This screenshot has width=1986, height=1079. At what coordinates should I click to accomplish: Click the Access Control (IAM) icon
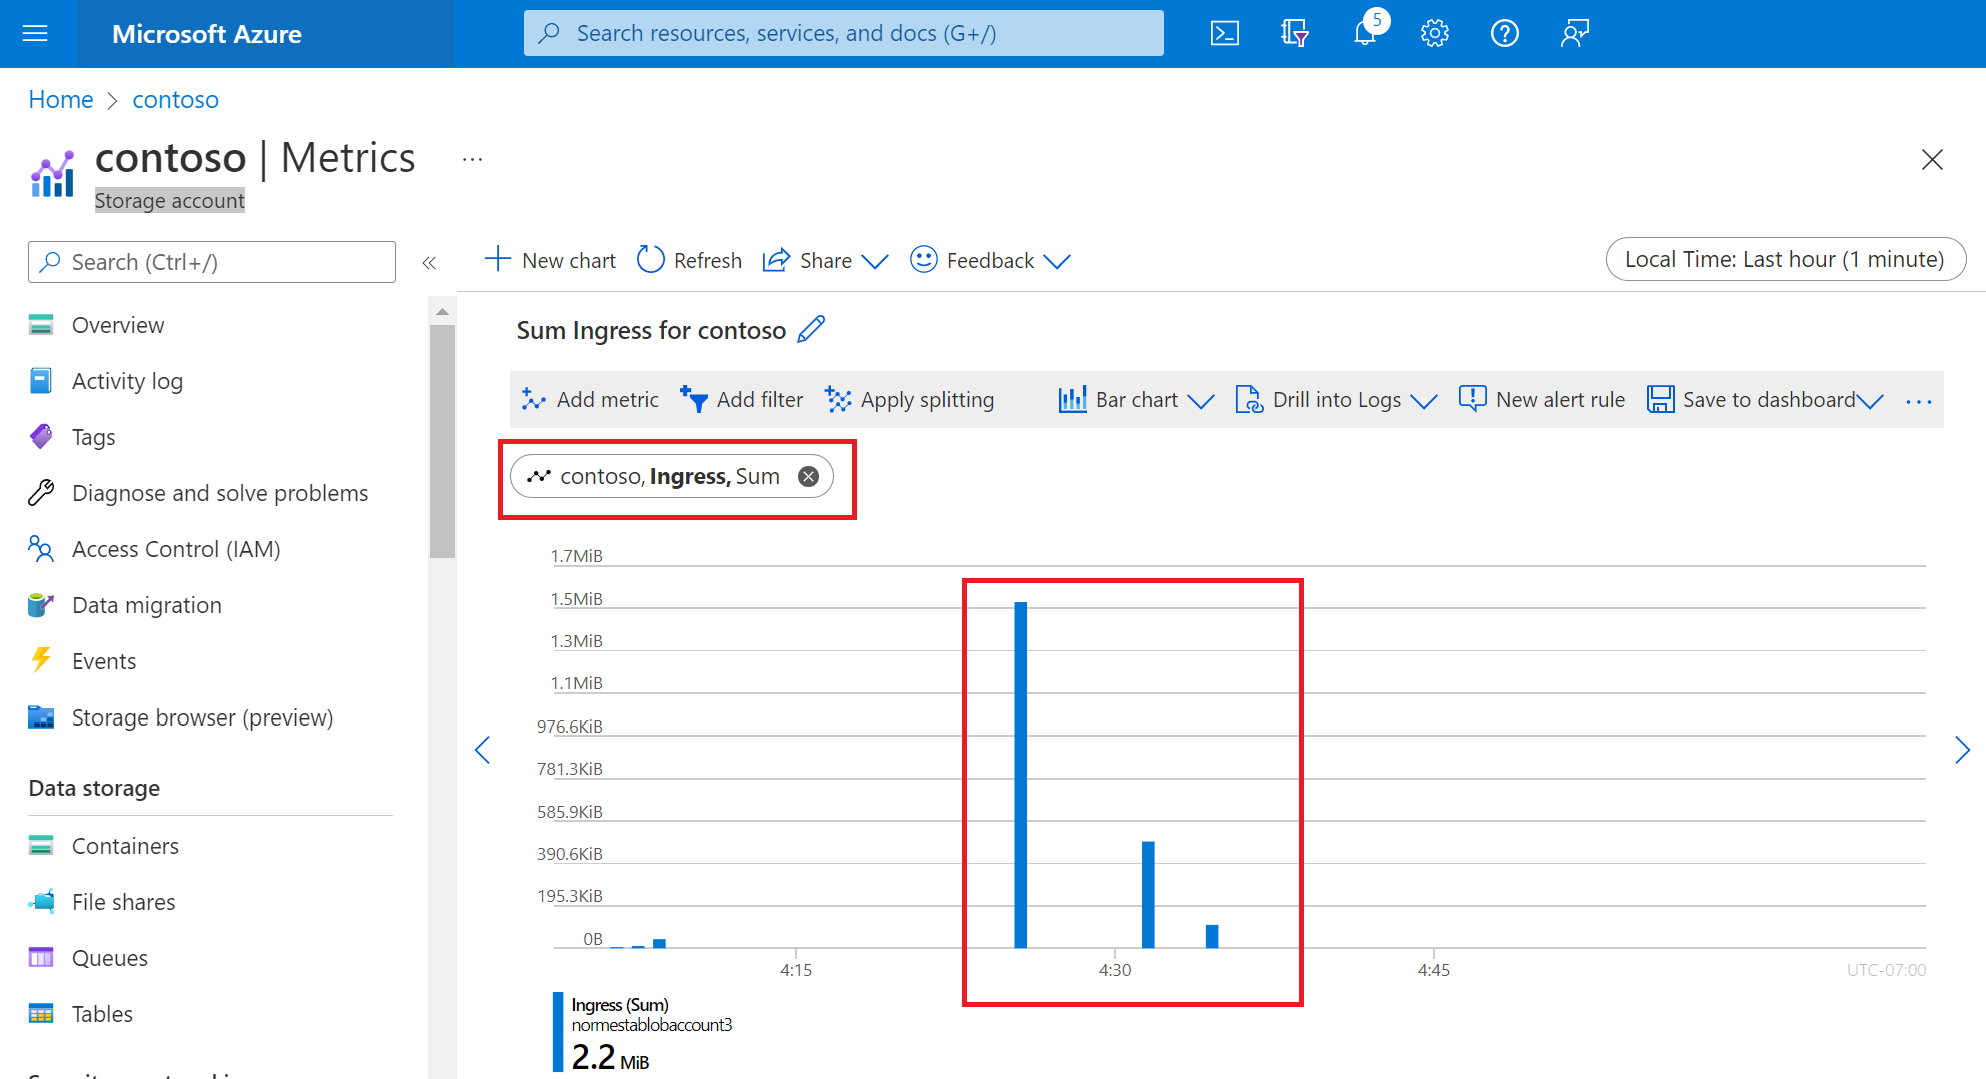tap(41, 549)
